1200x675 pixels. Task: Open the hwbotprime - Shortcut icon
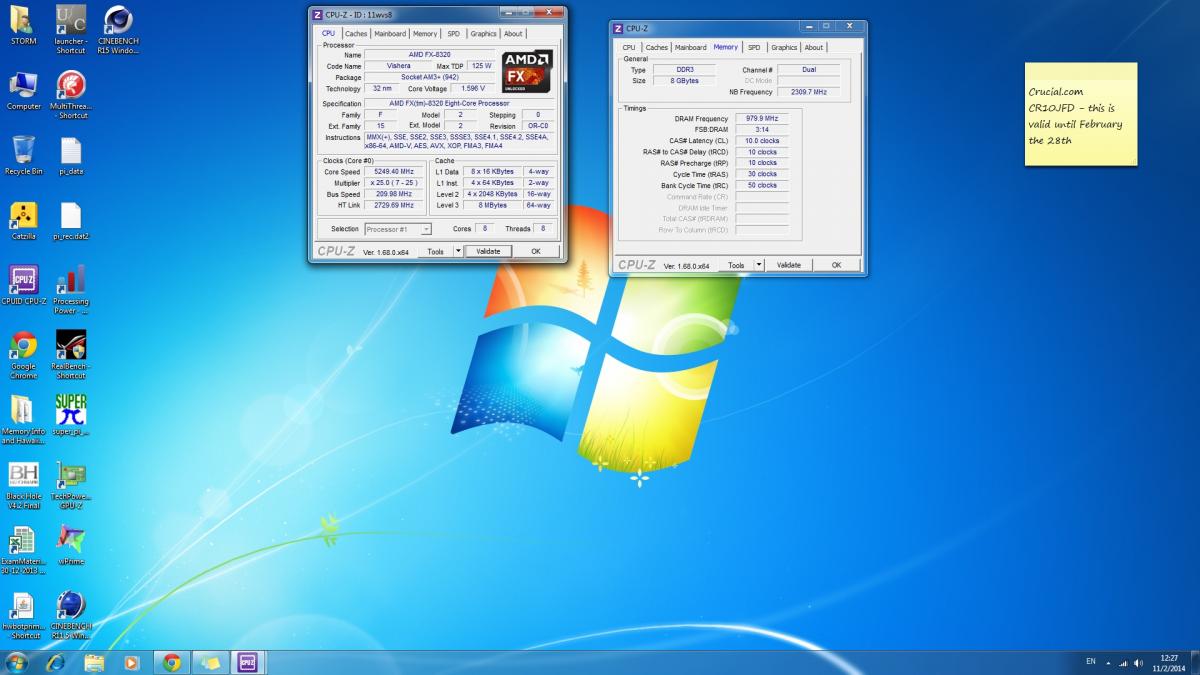[x=23, y=614]
